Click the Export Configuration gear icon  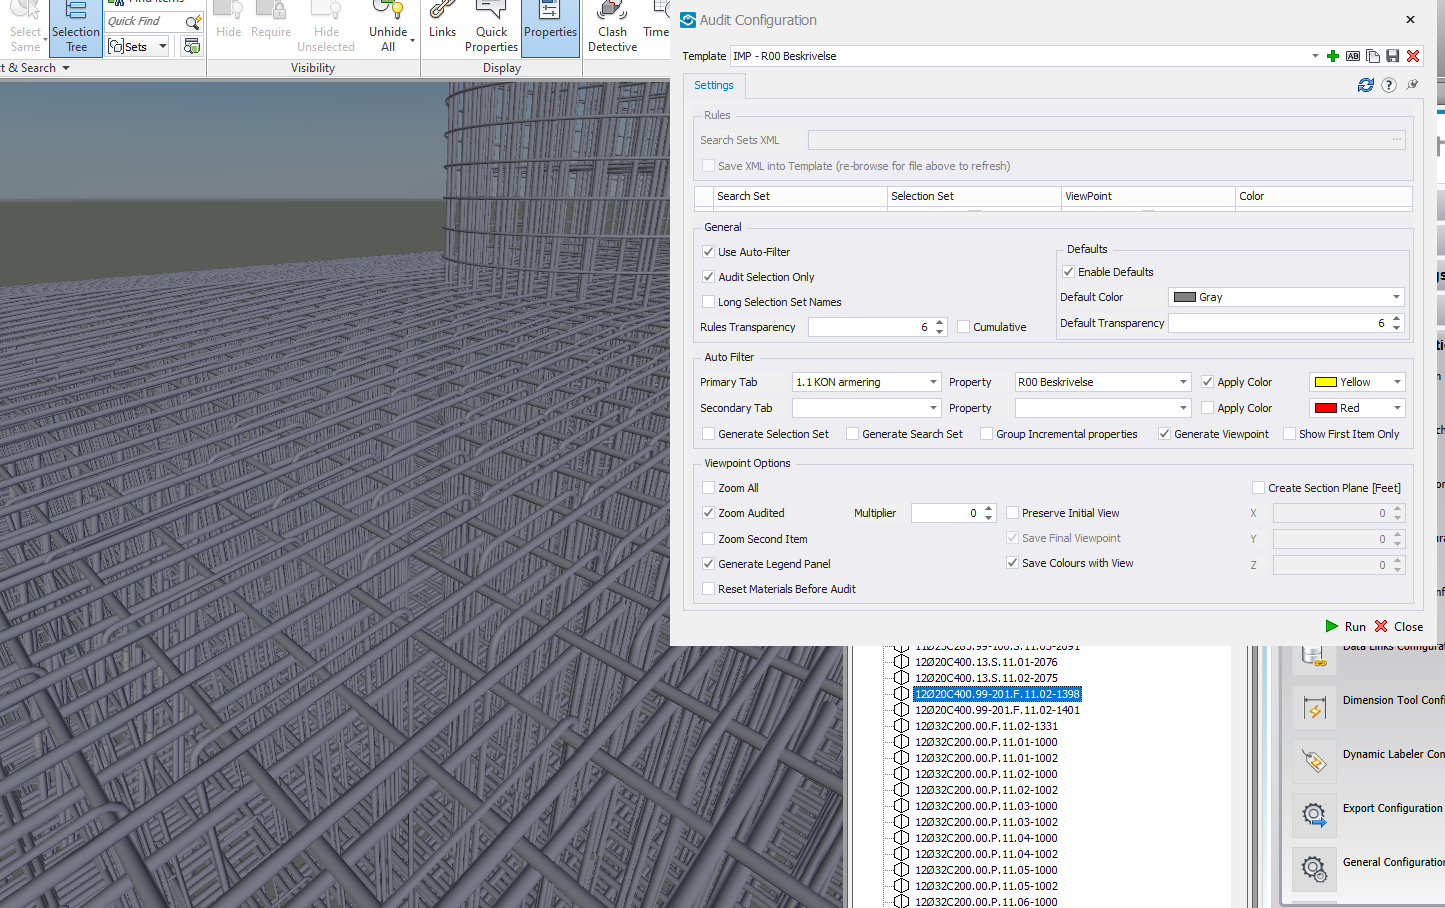[1315, 815]
